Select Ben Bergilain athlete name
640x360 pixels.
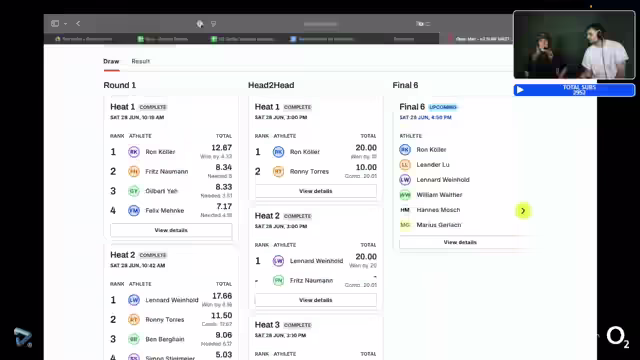[x=164, y=339]
